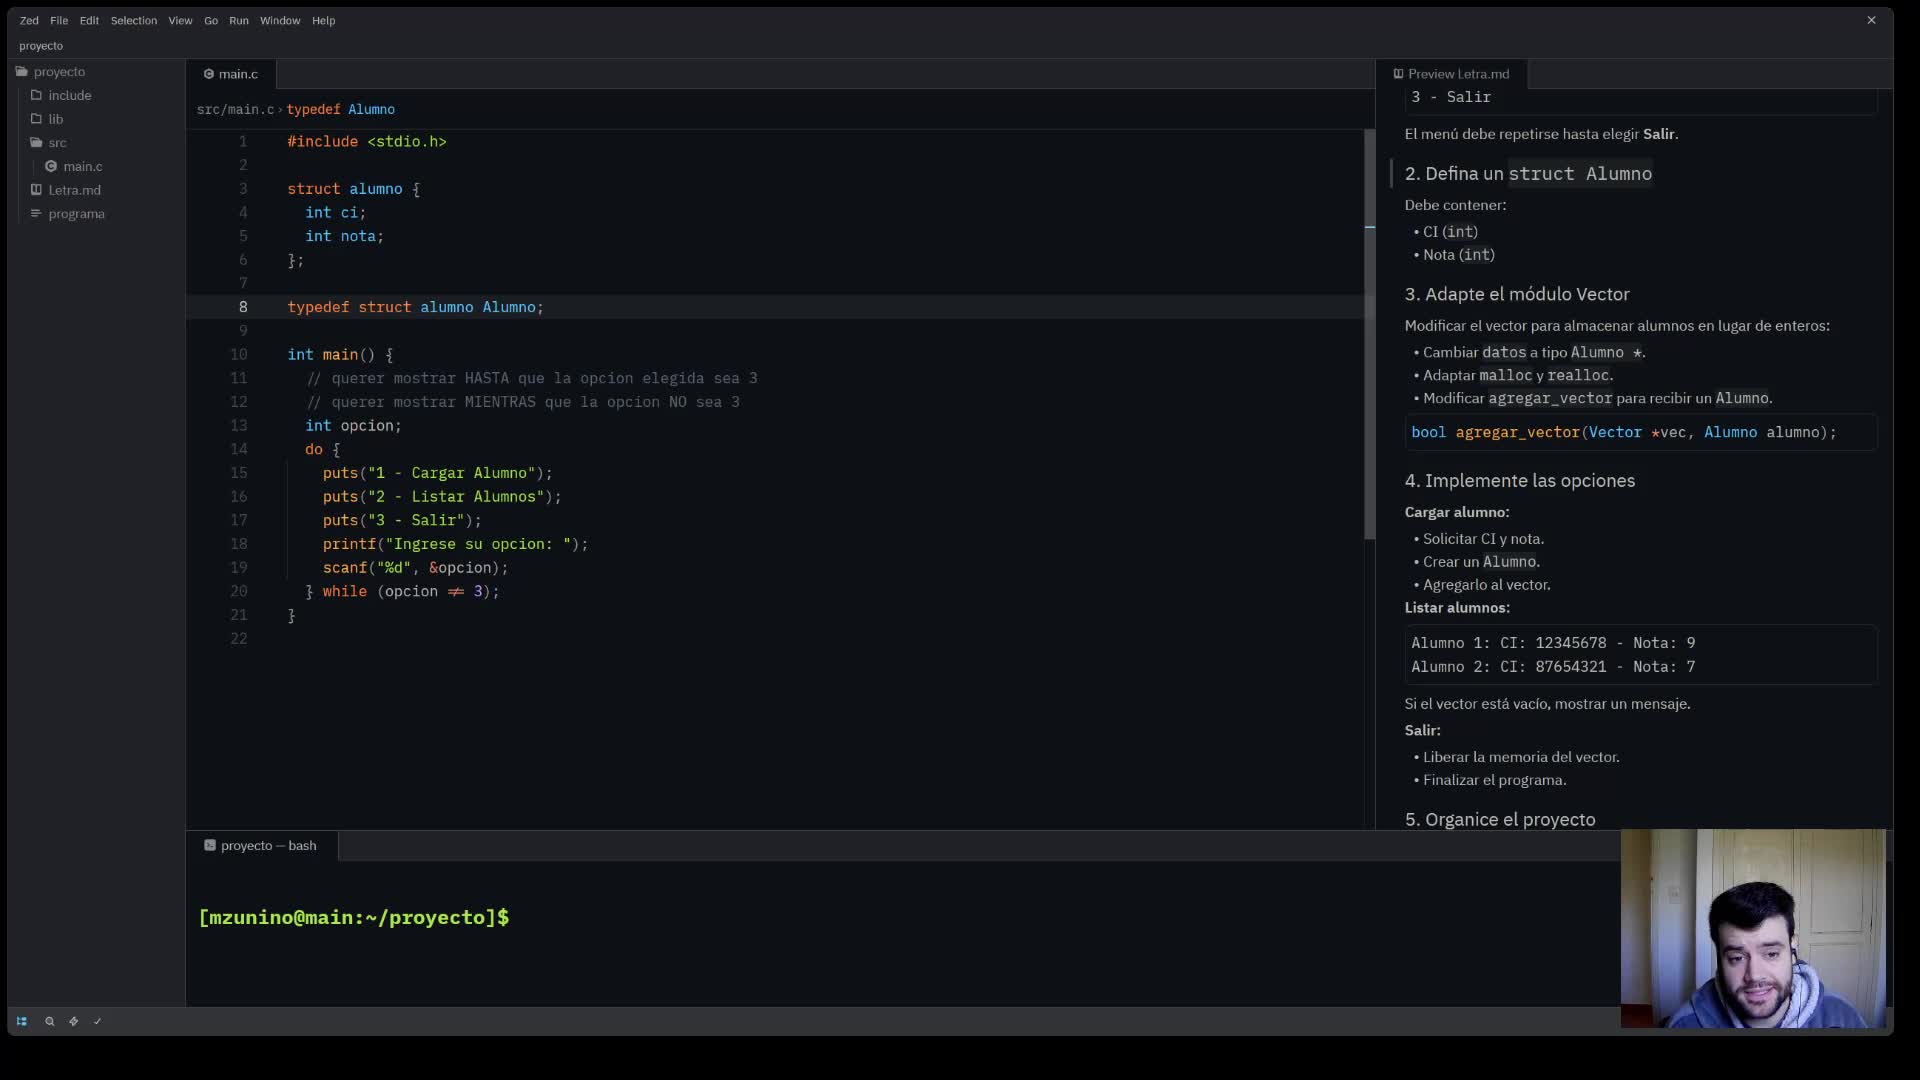1920x1080 pixels.
Task: Click the C file icon beside main.c in tree
Action: 51,166
